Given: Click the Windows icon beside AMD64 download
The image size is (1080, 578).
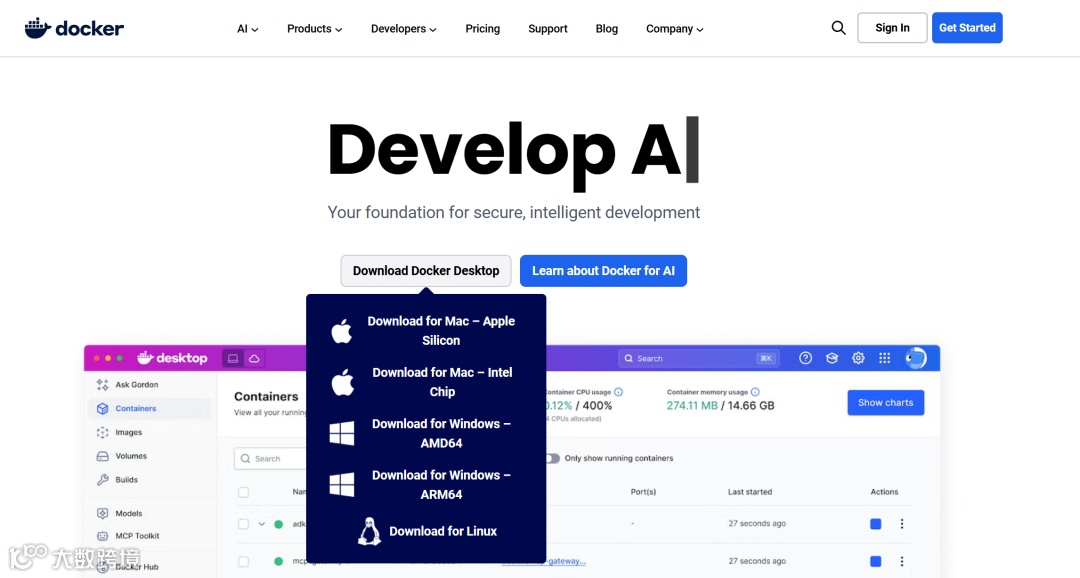Looking at the screenshot, I should (x=342, y=433).
